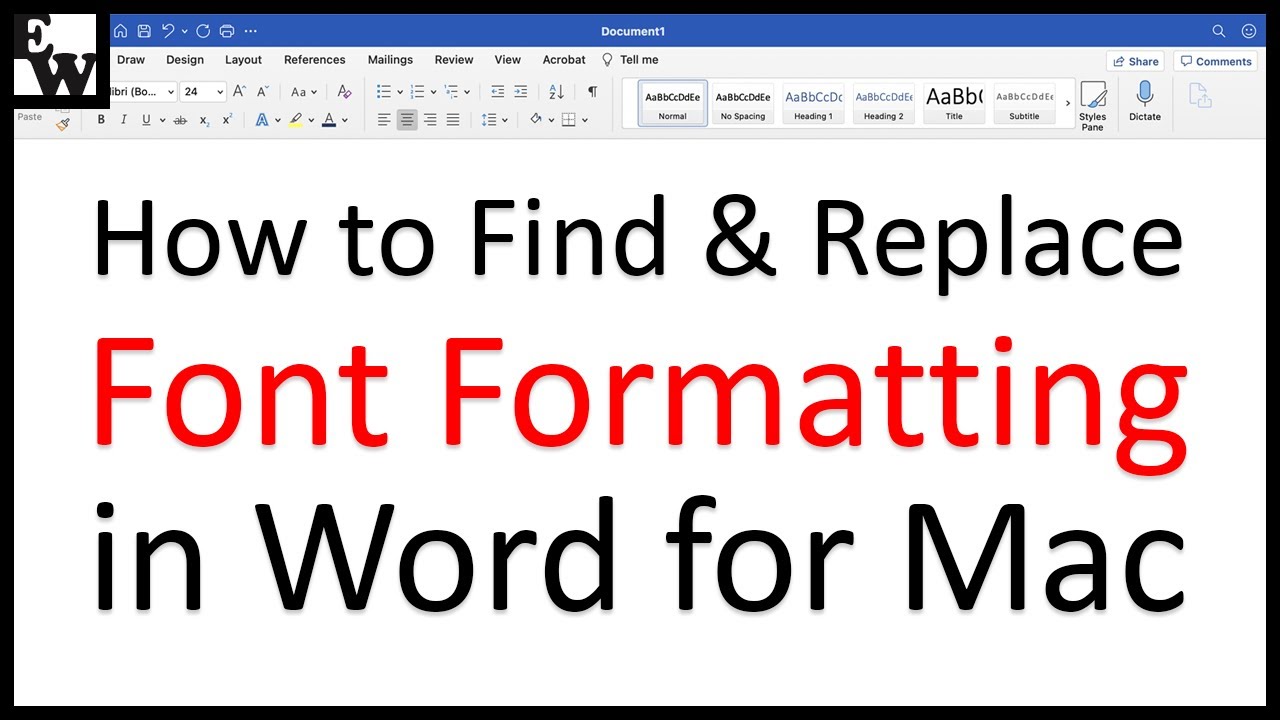Align text to the left

point(384,120)
